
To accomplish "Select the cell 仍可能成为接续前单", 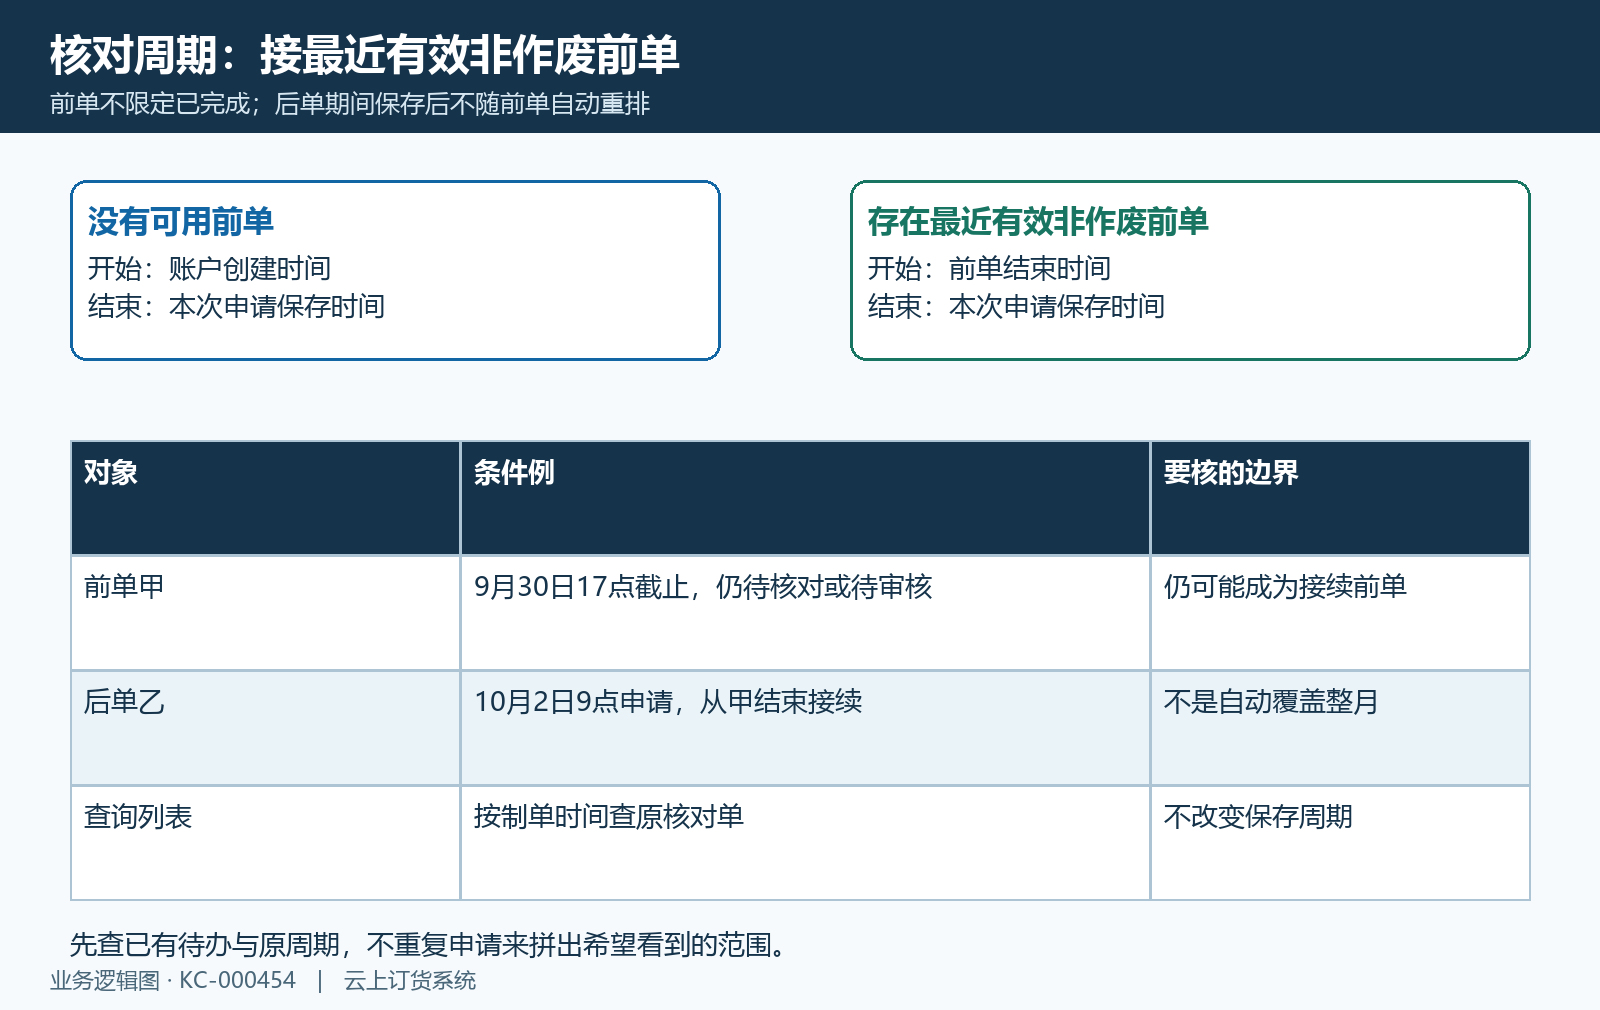I will (1340, 613).
